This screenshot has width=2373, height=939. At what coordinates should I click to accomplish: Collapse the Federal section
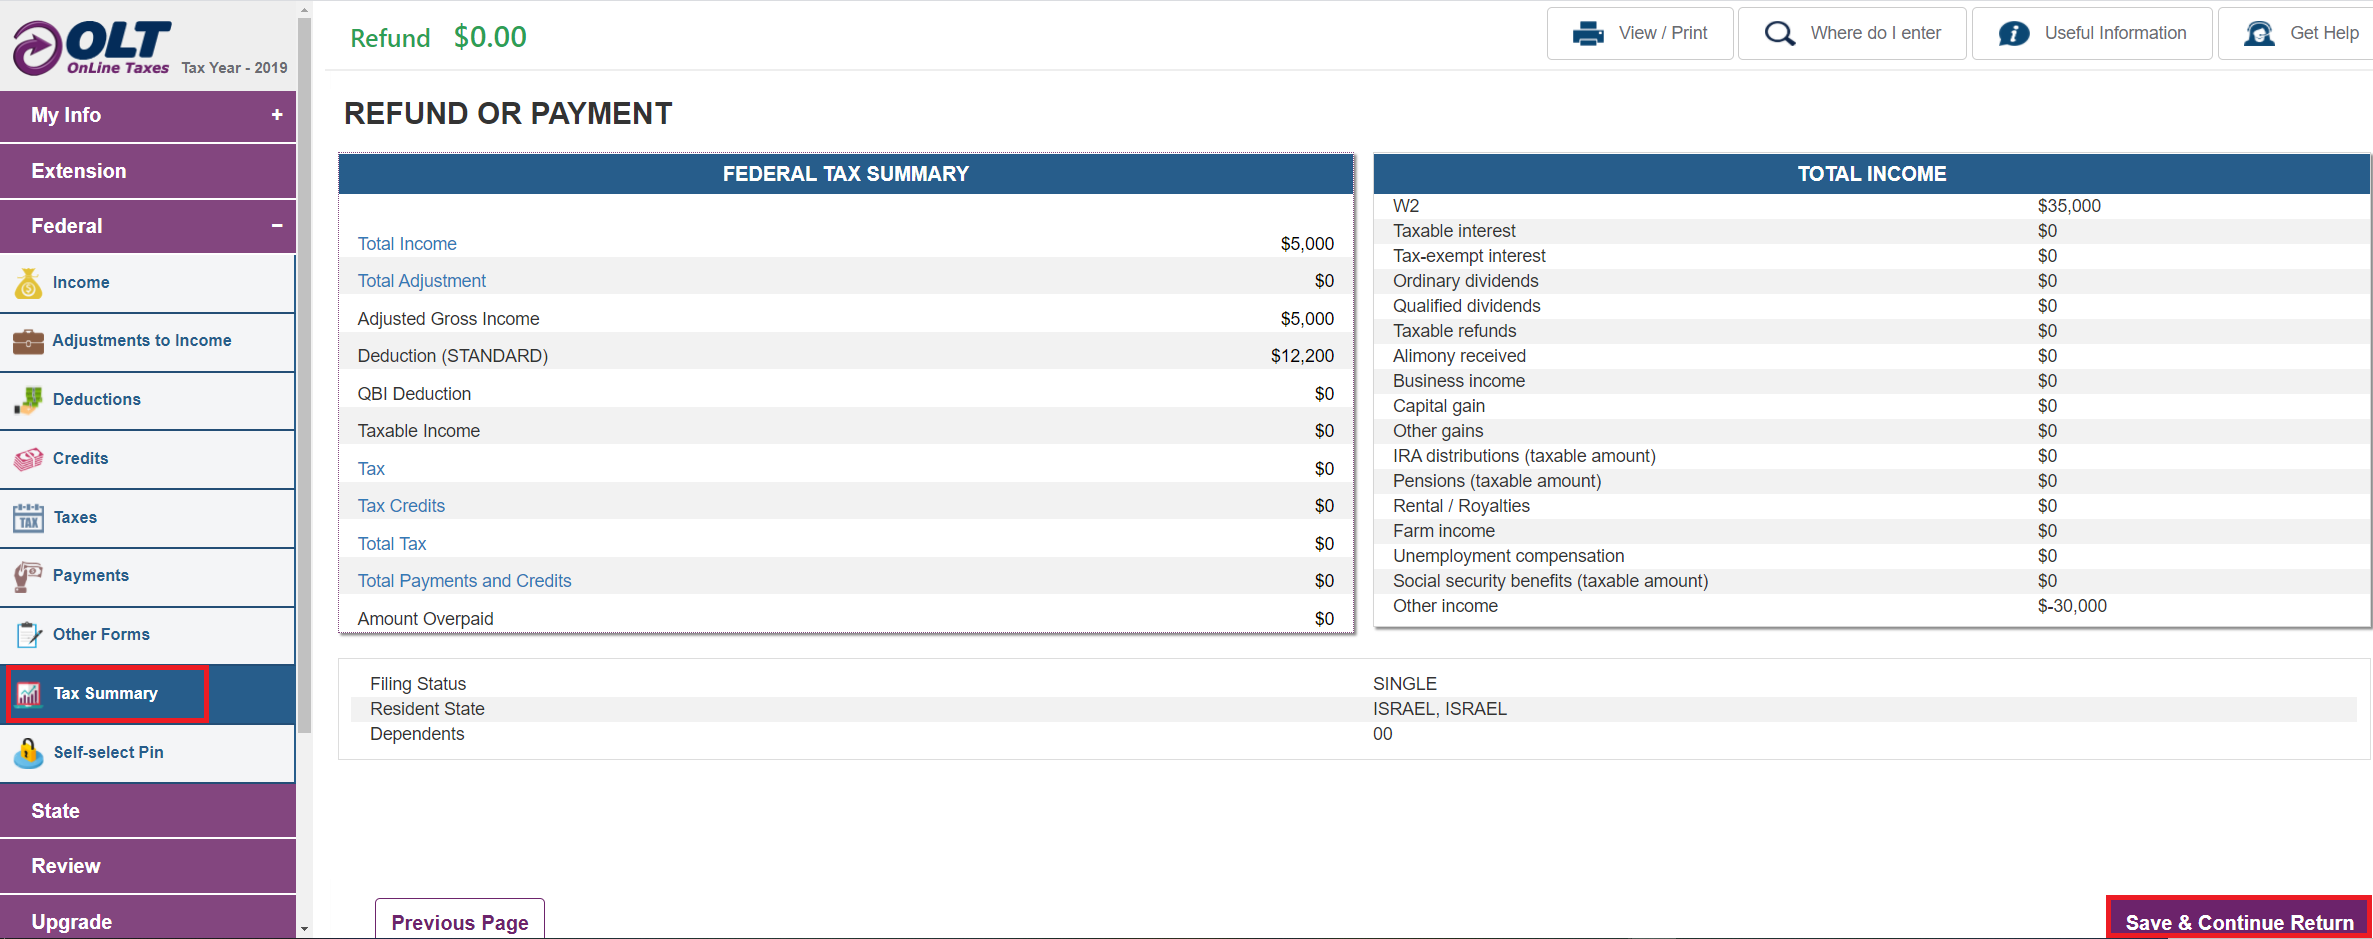pos(277,226)
